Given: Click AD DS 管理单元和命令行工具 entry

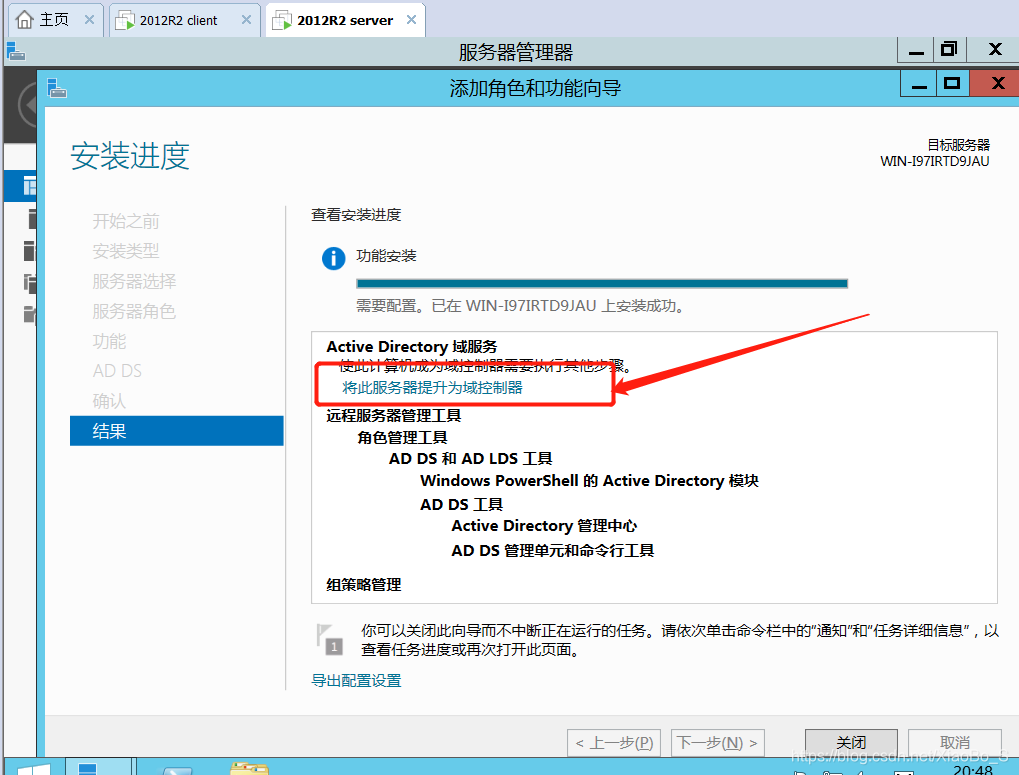Looking at the screenshot, I should pos(553,551).
